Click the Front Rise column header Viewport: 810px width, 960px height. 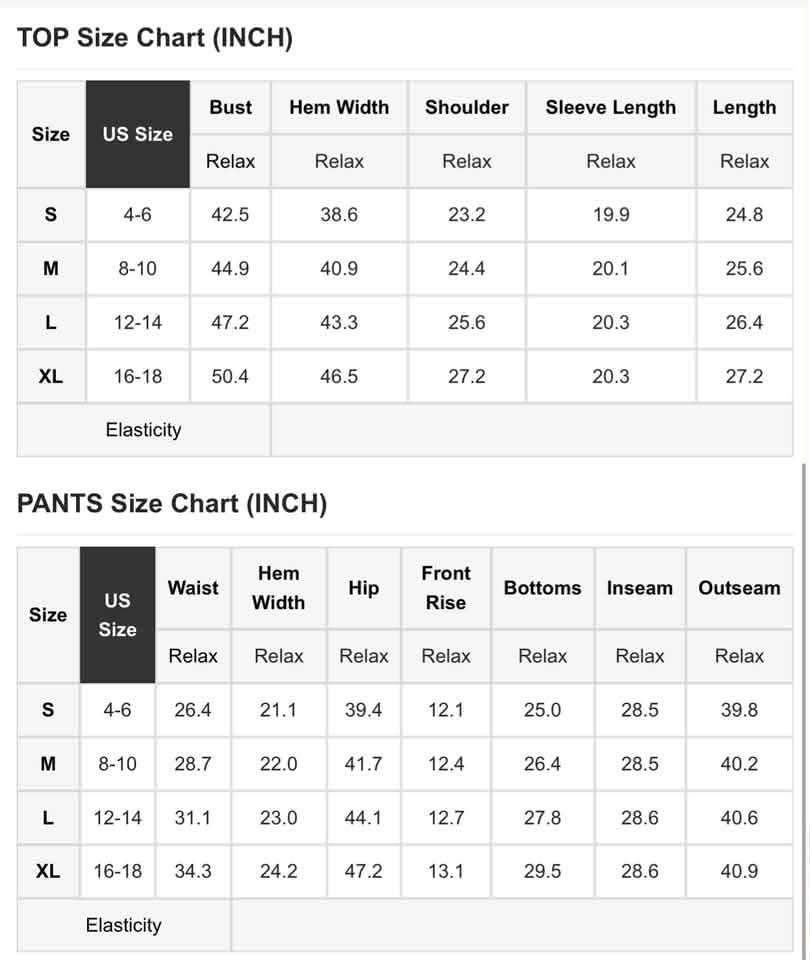[446, 588]
